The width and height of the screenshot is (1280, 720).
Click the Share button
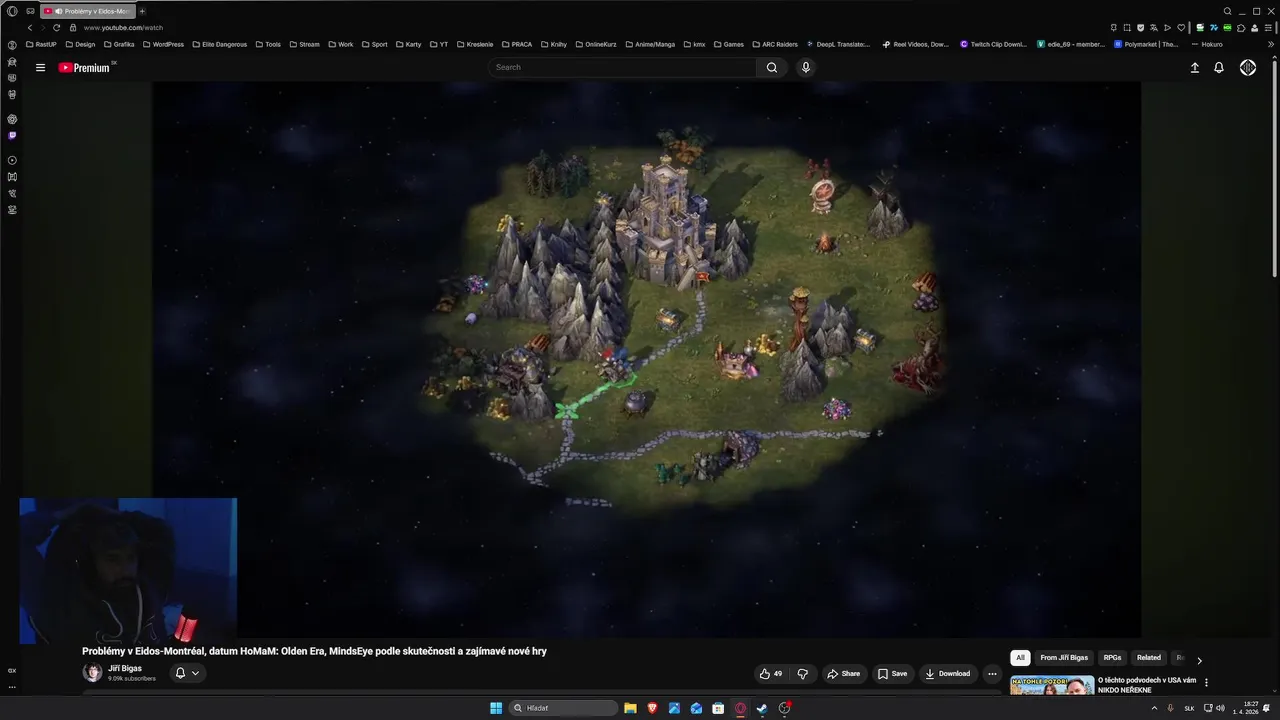[843, 674]
